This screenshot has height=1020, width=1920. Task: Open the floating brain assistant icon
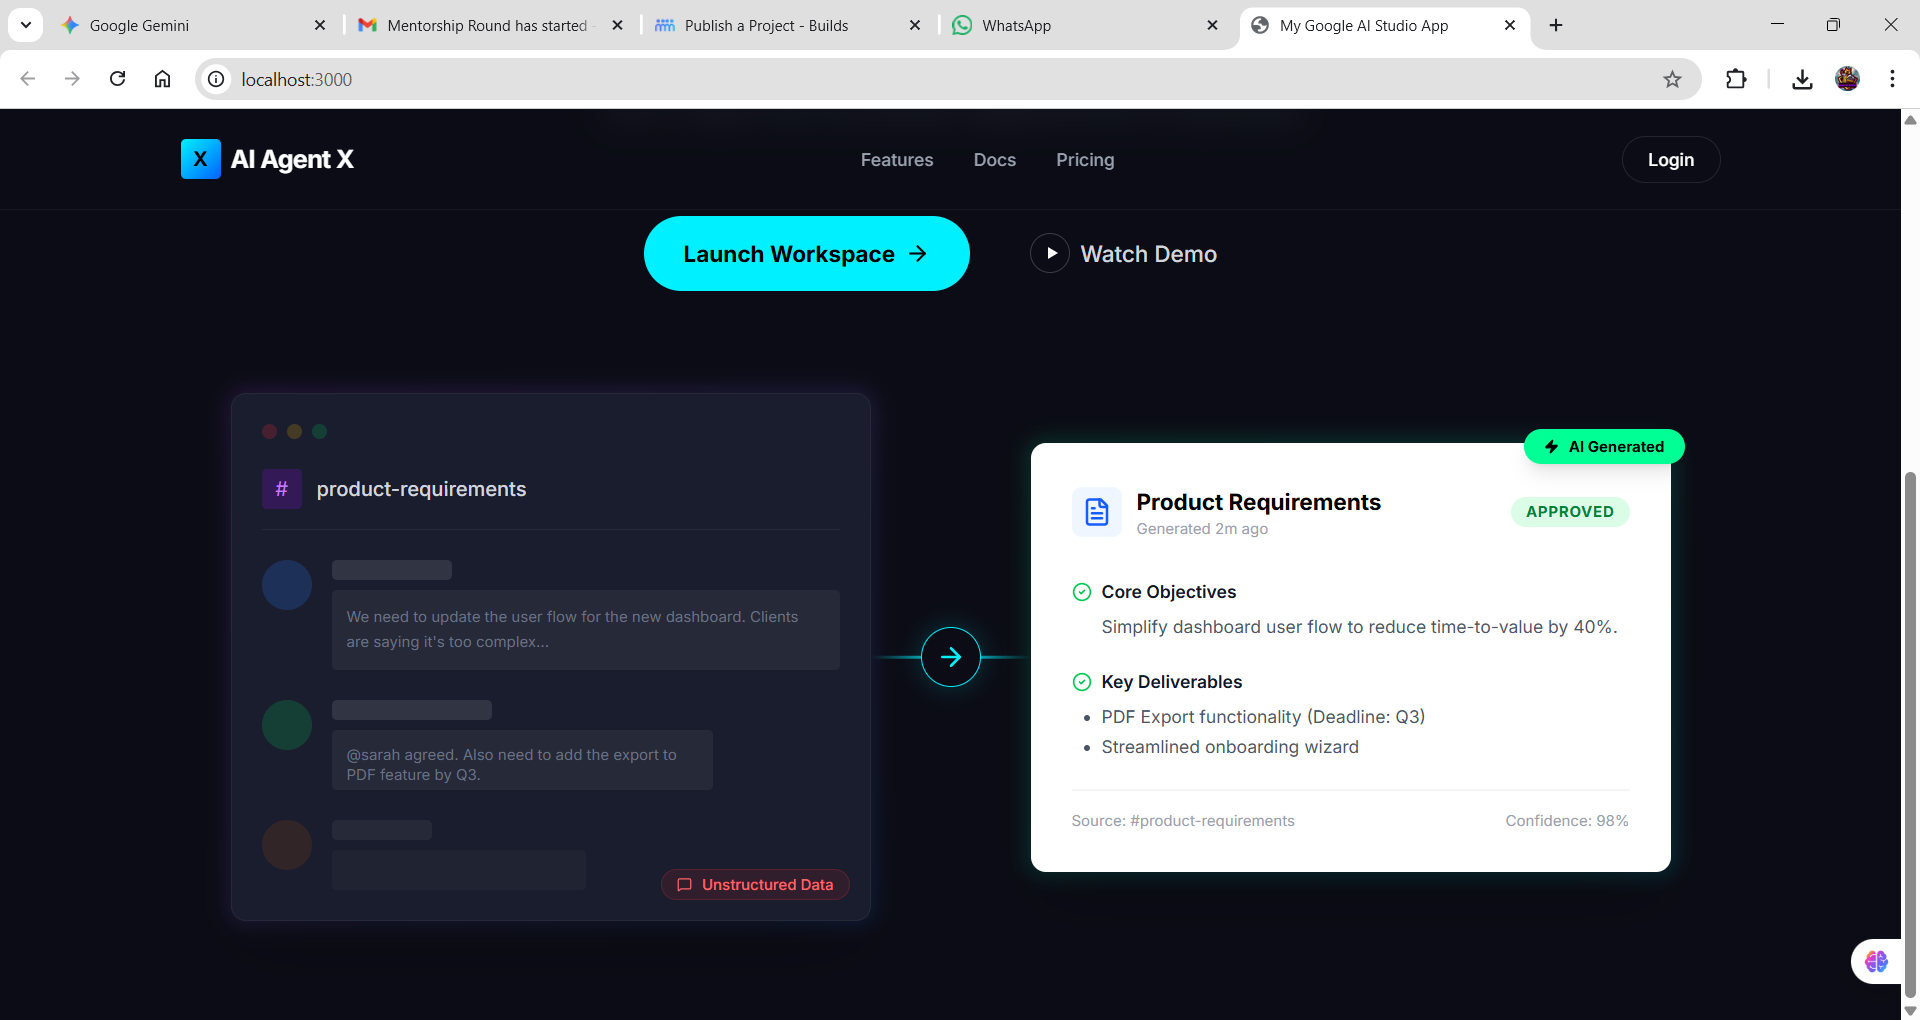click(1877, 961)
